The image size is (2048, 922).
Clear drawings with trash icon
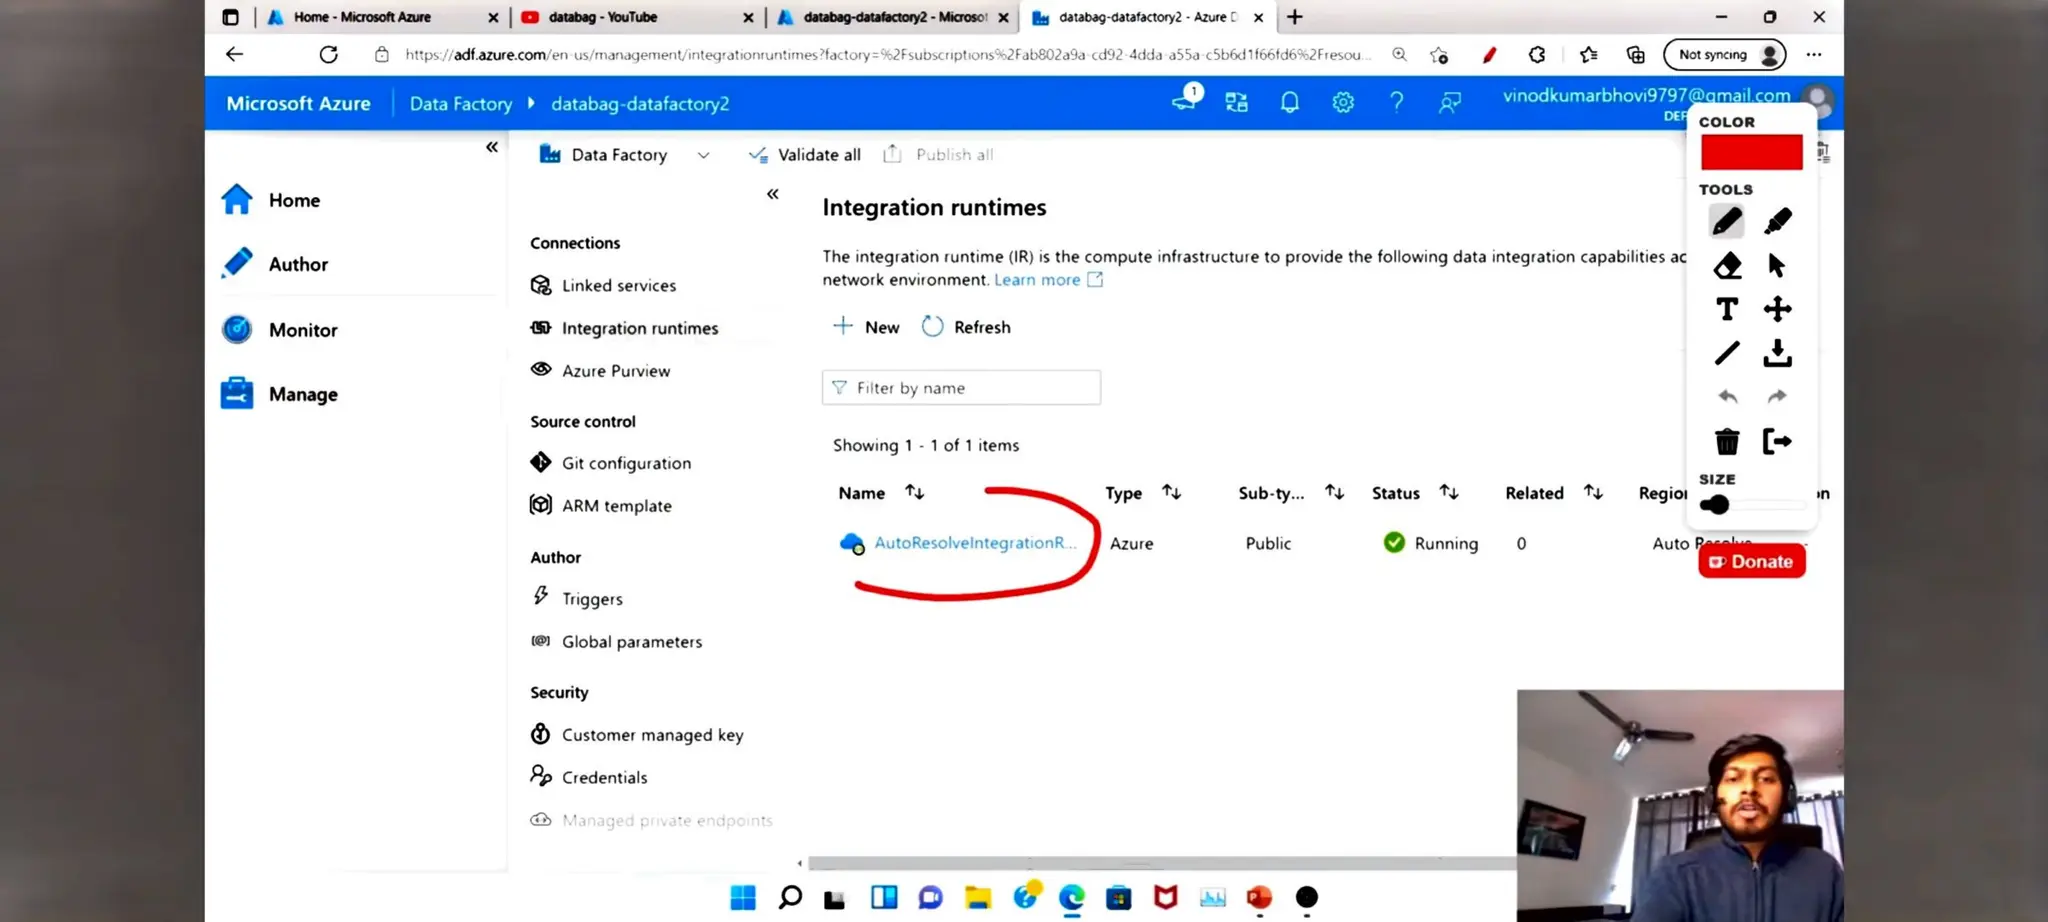click(x=1727, y=441)
